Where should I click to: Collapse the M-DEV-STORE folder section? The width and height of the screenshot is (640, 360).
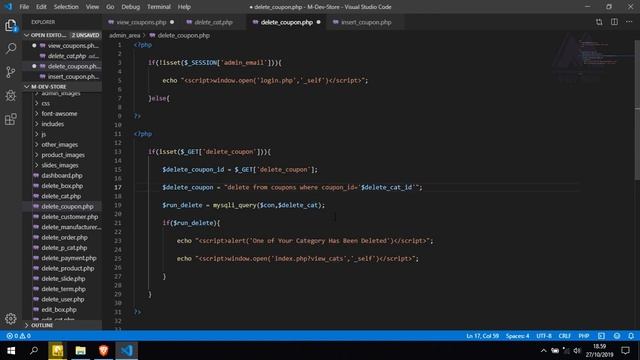(62, 87)
